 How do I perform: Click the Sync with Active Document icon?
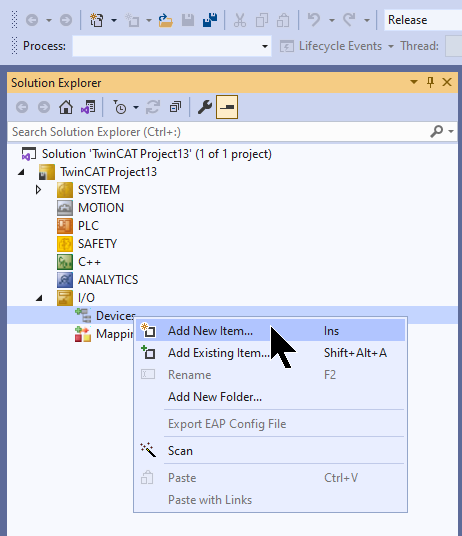(x=153, y=107)
